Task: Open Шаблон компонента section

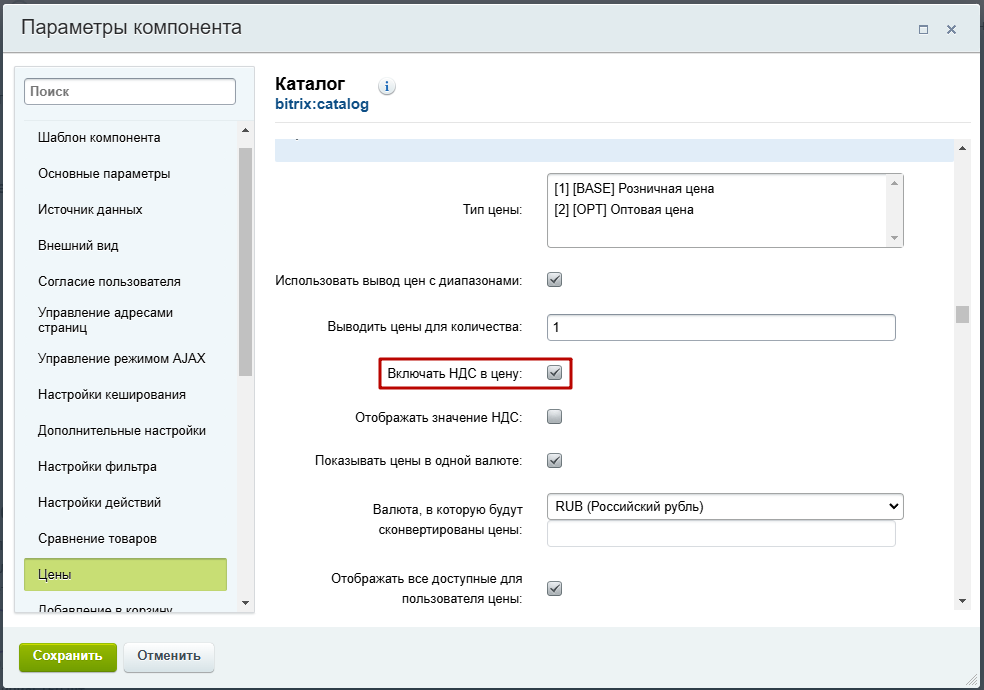Action: tap(99, 137)
